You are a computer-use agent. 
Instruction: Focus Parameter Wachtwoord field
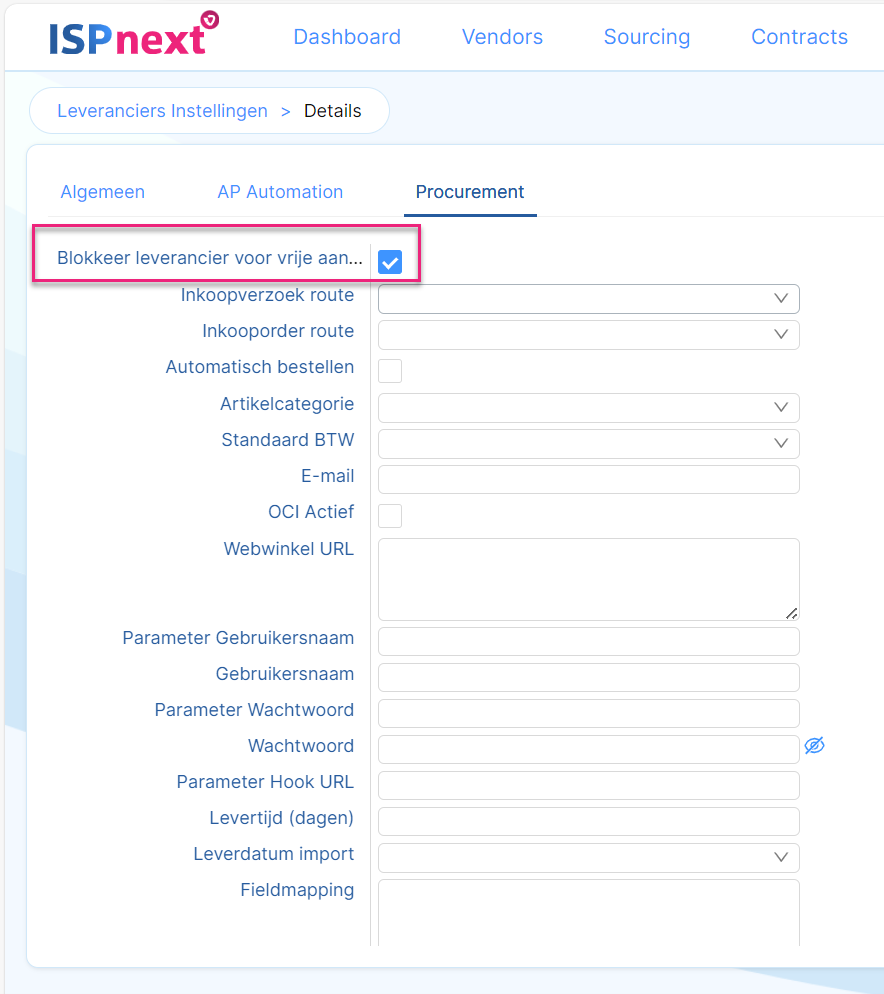[x=588, y=714]
